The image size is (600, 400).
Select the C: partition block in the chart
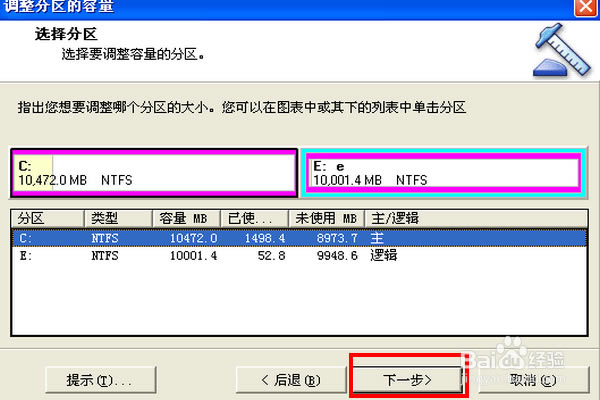point(154,173)
